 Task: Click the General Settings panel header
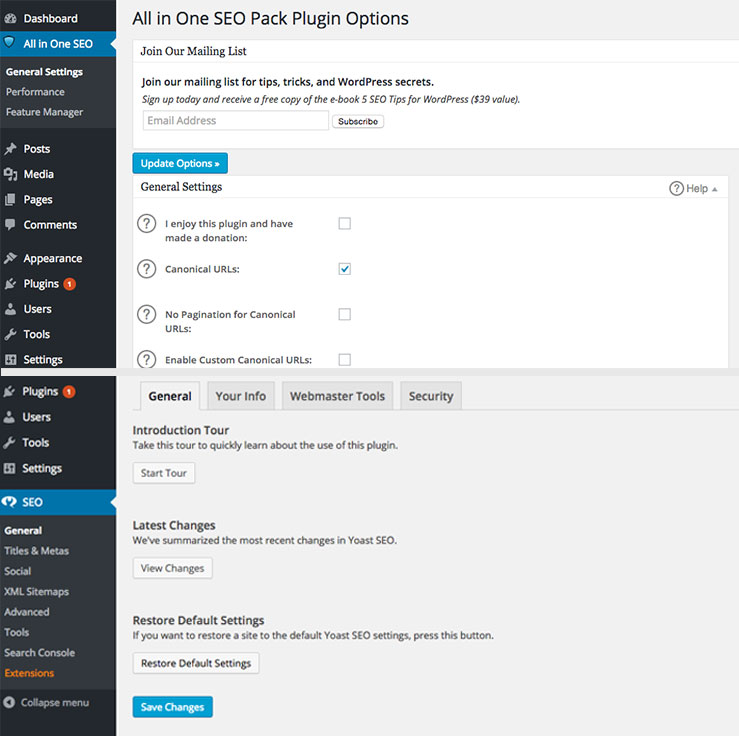[x=181, y=187]
